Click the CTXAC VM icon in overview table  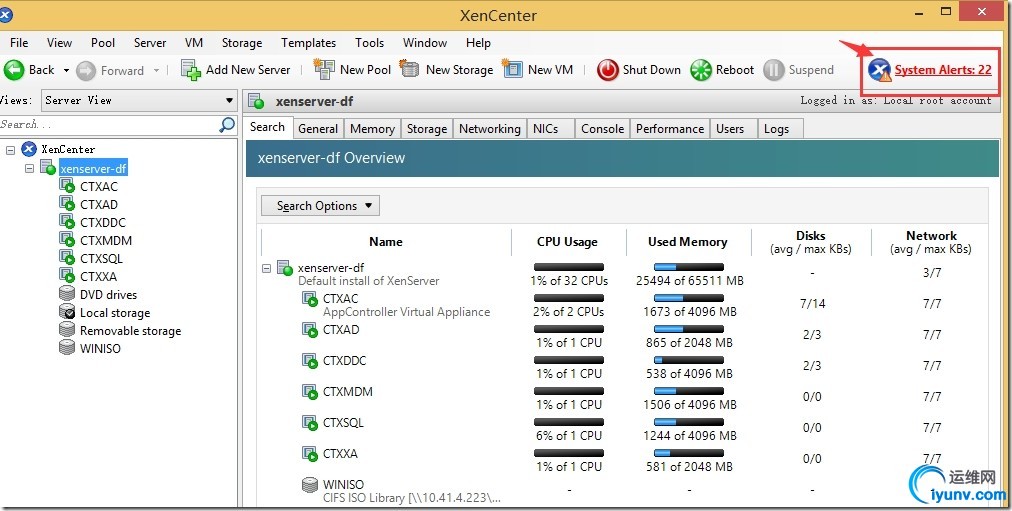click(310, 299)
